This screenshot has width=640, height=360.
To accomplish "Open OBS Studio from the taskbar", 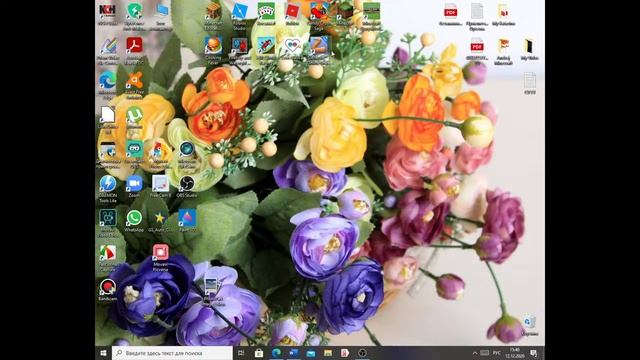I will click(x=362, y=353).
